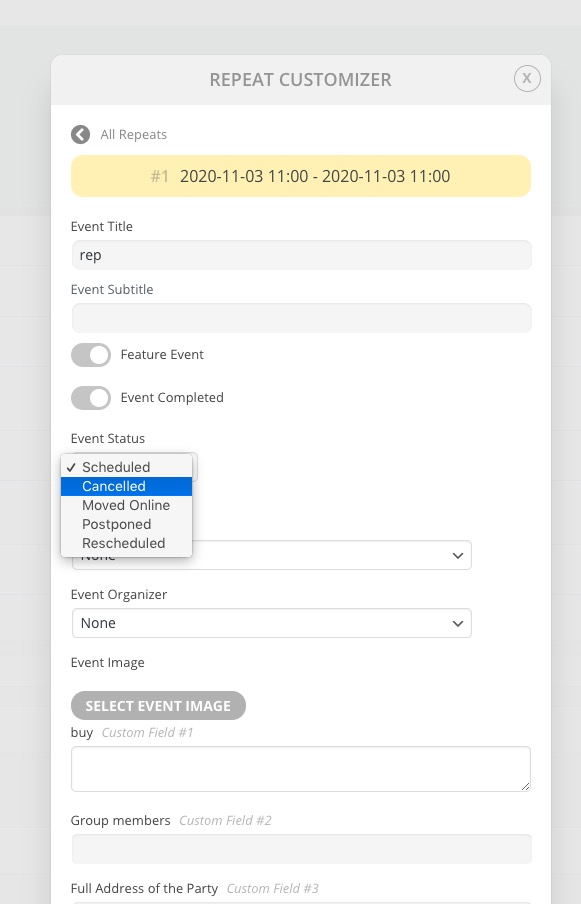581x904 pixels.
Task: Toggle the Event Completed switch
Action: (x=91, y=398)
